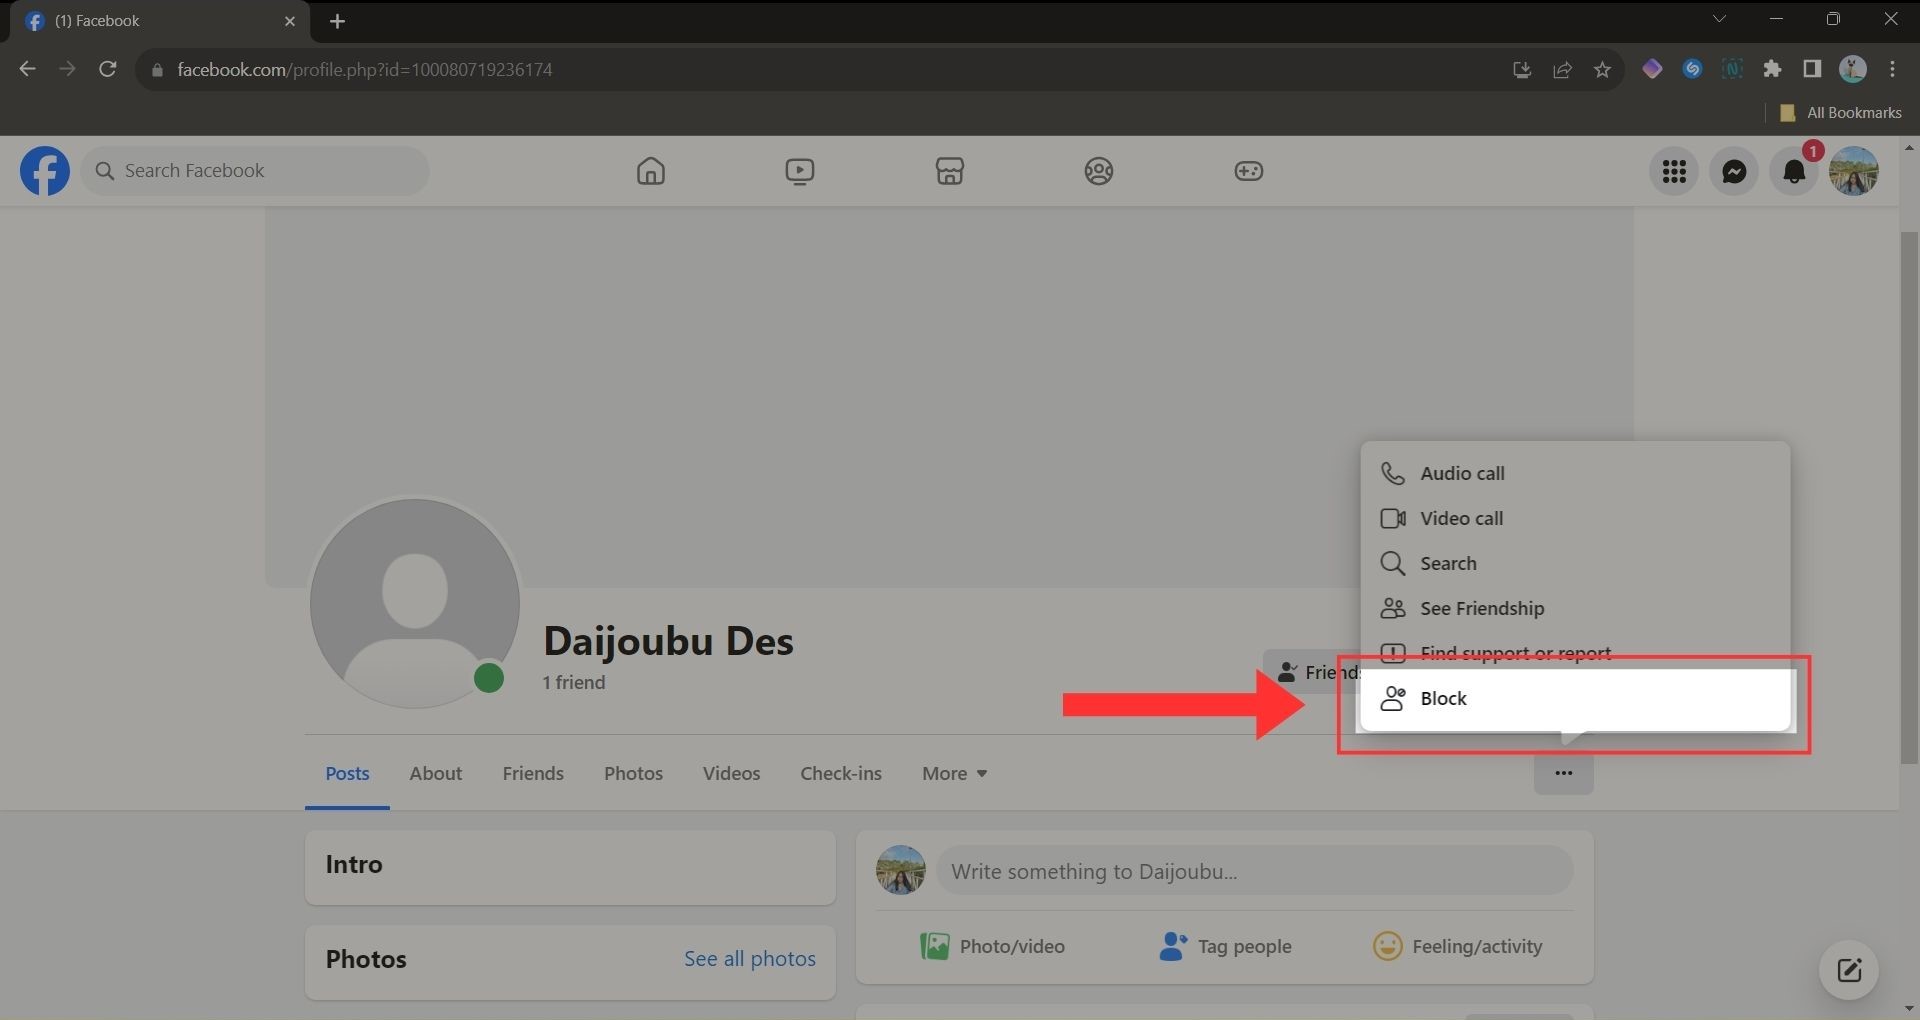Screen dimensions: 1920x1020
Task: Choose See Friendship menu entry
Action: tap(1481, 608)
